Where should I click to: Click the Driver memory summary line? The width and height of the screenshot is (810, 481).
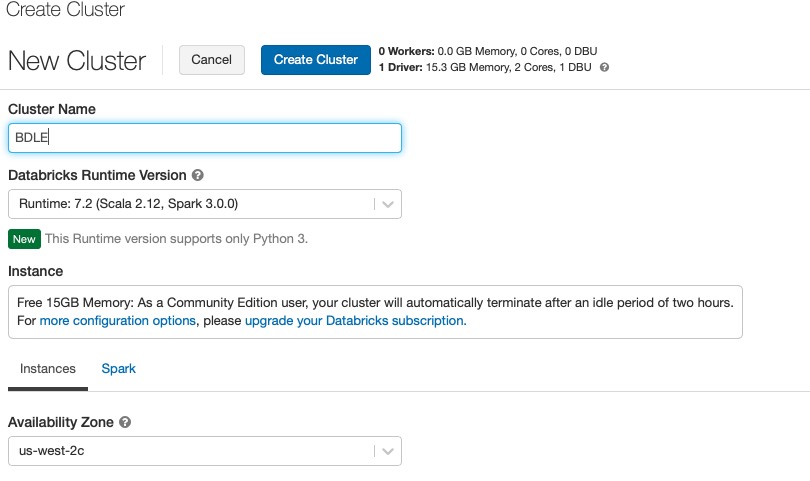click(x=485, y=67)
